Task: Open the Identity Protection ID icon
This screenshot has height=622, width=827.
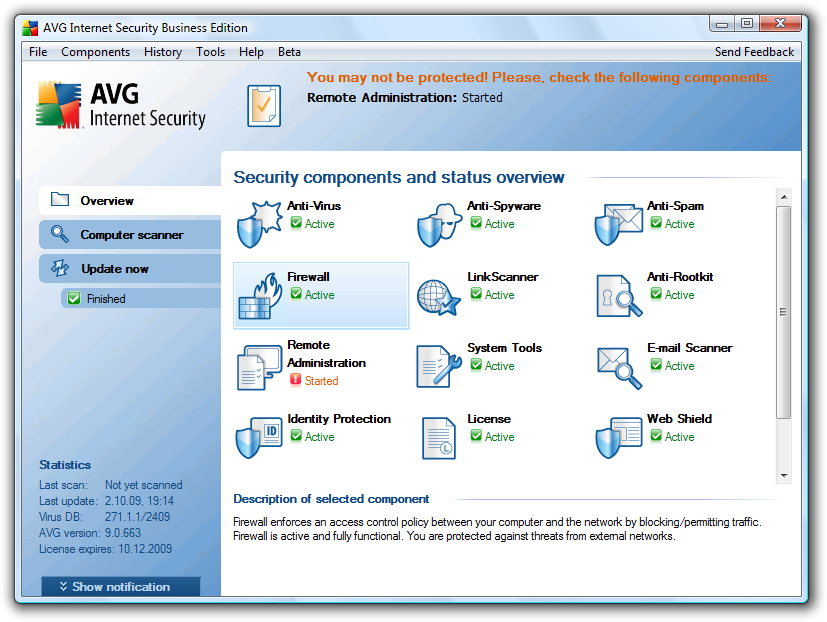Action: [x=259, y=437]
